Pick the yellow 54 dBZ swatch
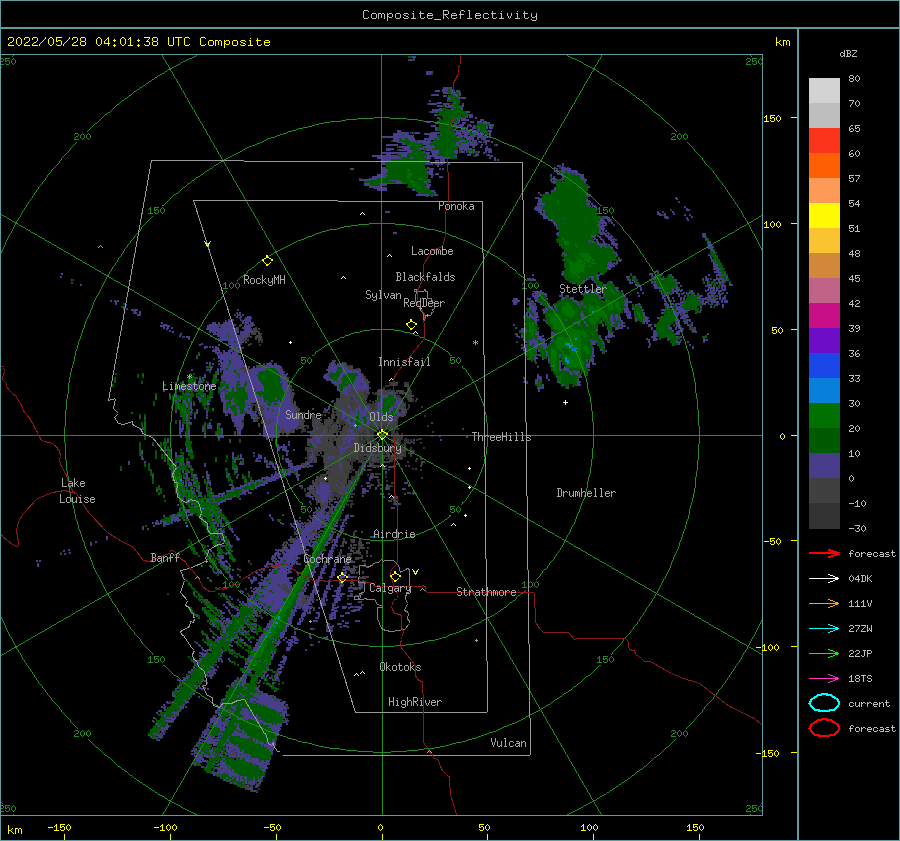This screenshot has height=841, width=900. coord(824,215)
